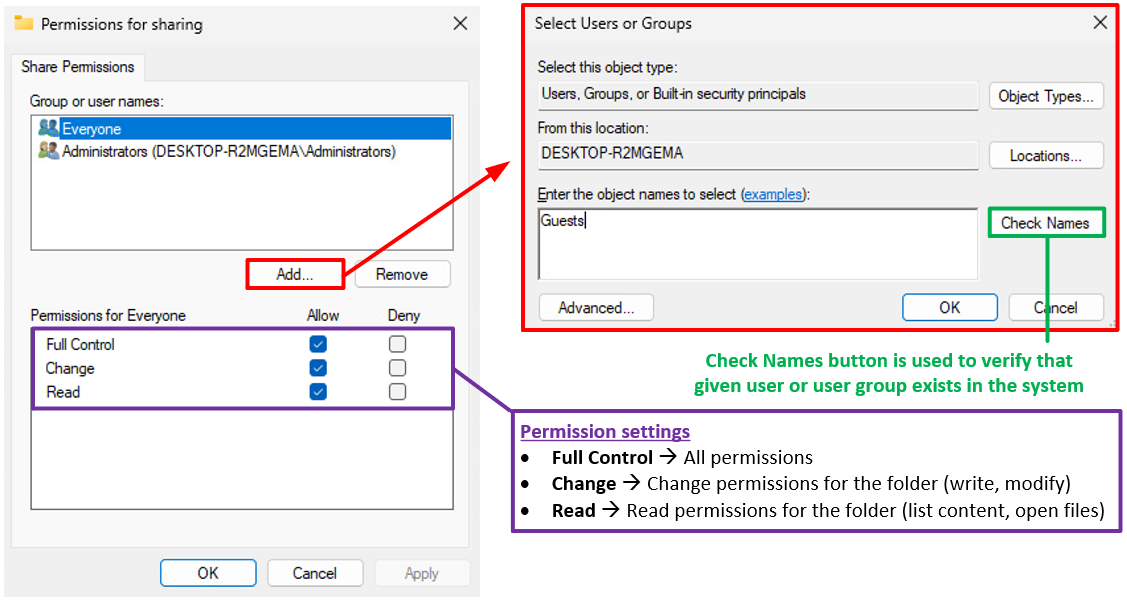The height and width of the screenshot is (600, 1127).
Task: Open the Object Types... dialog
Action: pyautogui.click(x=1046, y=96)
